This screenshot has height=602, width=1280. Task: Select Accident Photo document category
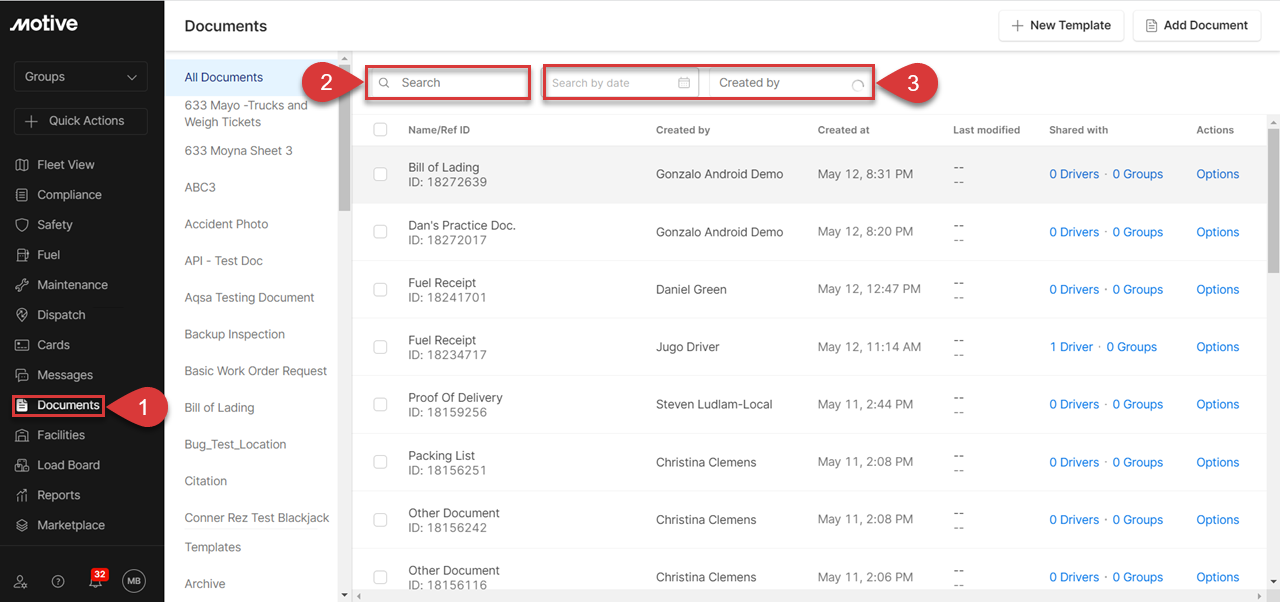[226, 224]
